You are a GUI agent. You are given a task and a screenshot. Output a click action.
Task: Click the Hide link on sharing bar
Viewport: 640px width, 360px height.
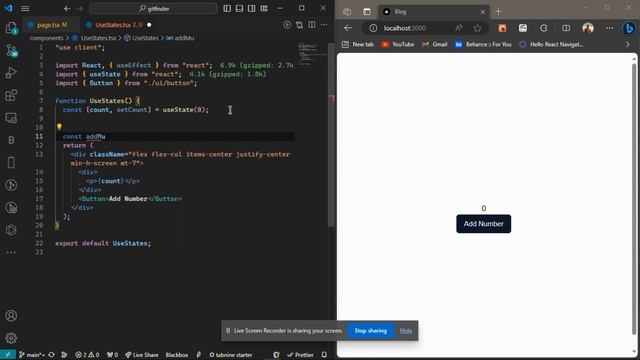tap(406, 331)
